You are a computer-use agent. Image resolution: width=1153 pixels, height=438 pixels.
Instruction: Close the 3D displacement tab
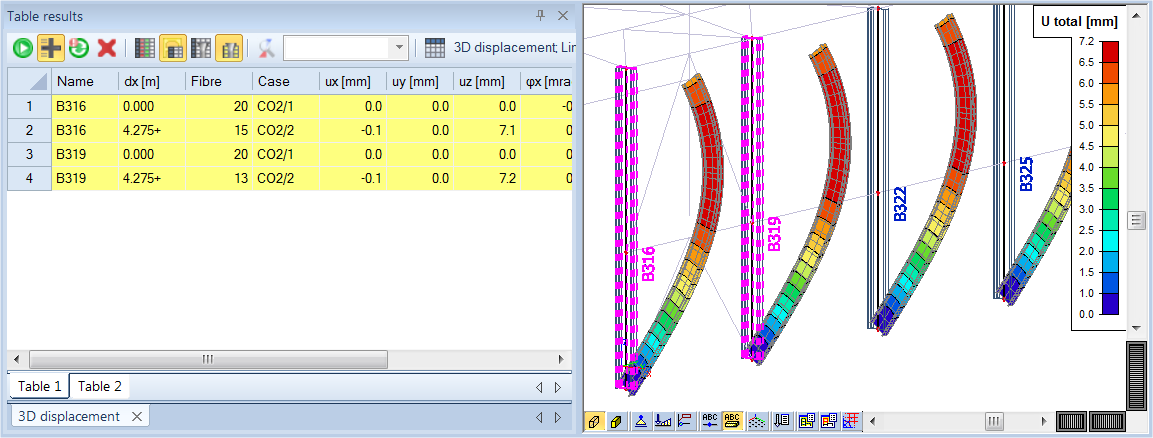(137, 417)
